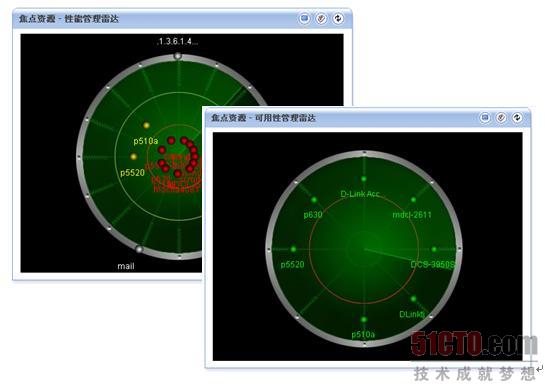Click blue monitor icon in availability radar header
The image size is (545, 390).
pos(485,118)
